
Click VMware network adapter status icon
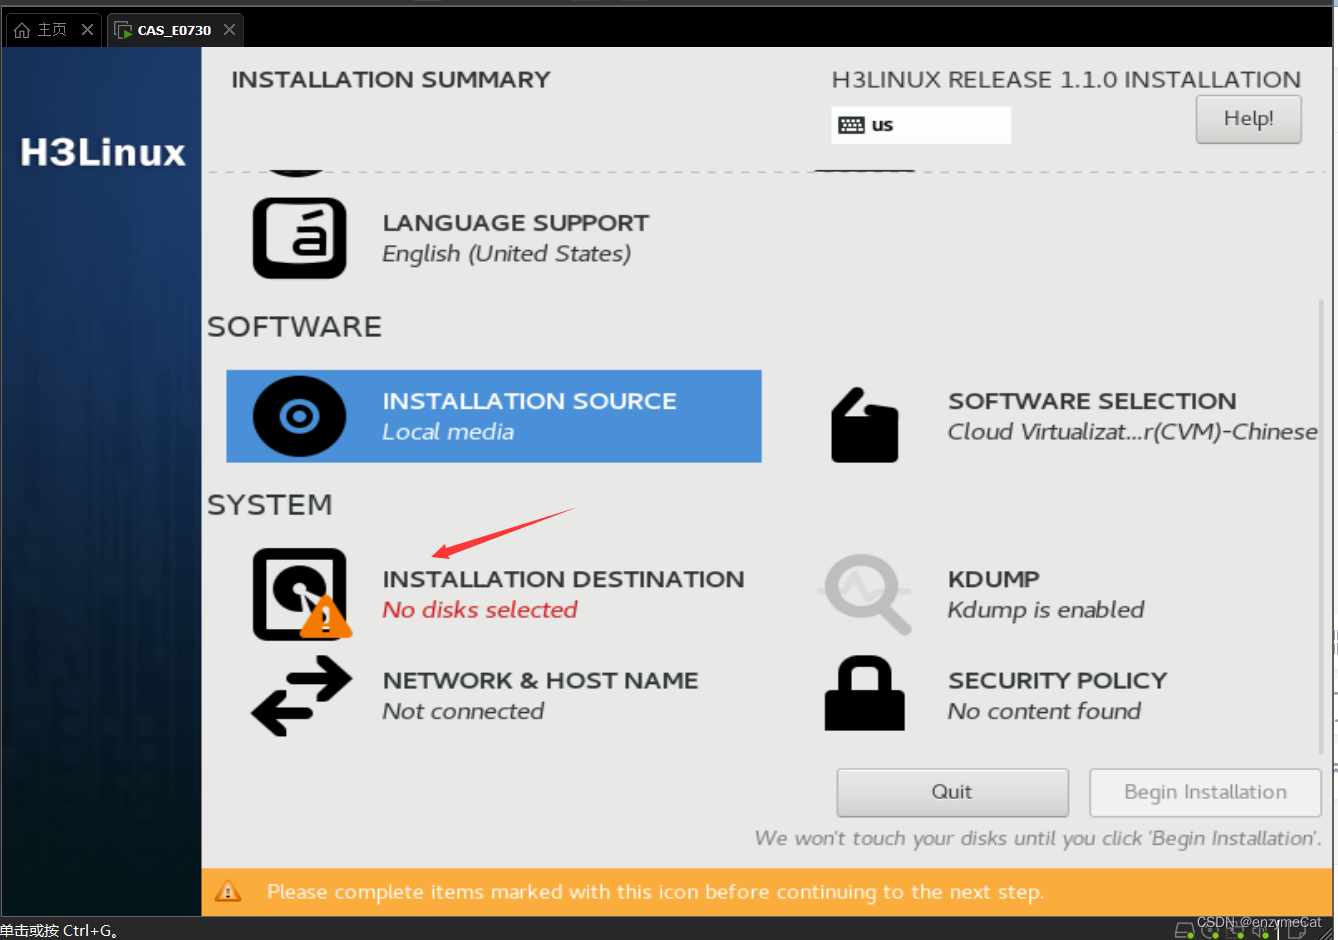1236,931
